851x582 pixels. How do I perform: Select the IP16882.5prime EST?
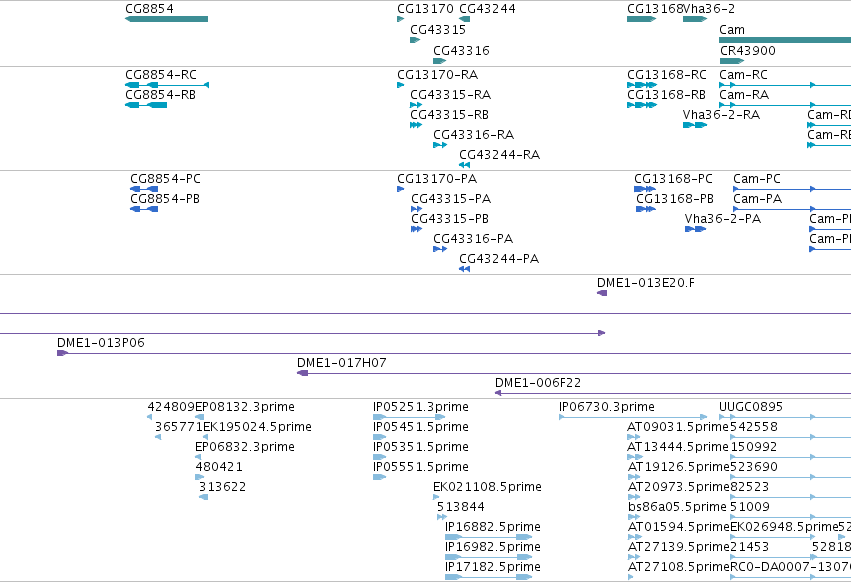click(488, 537)
